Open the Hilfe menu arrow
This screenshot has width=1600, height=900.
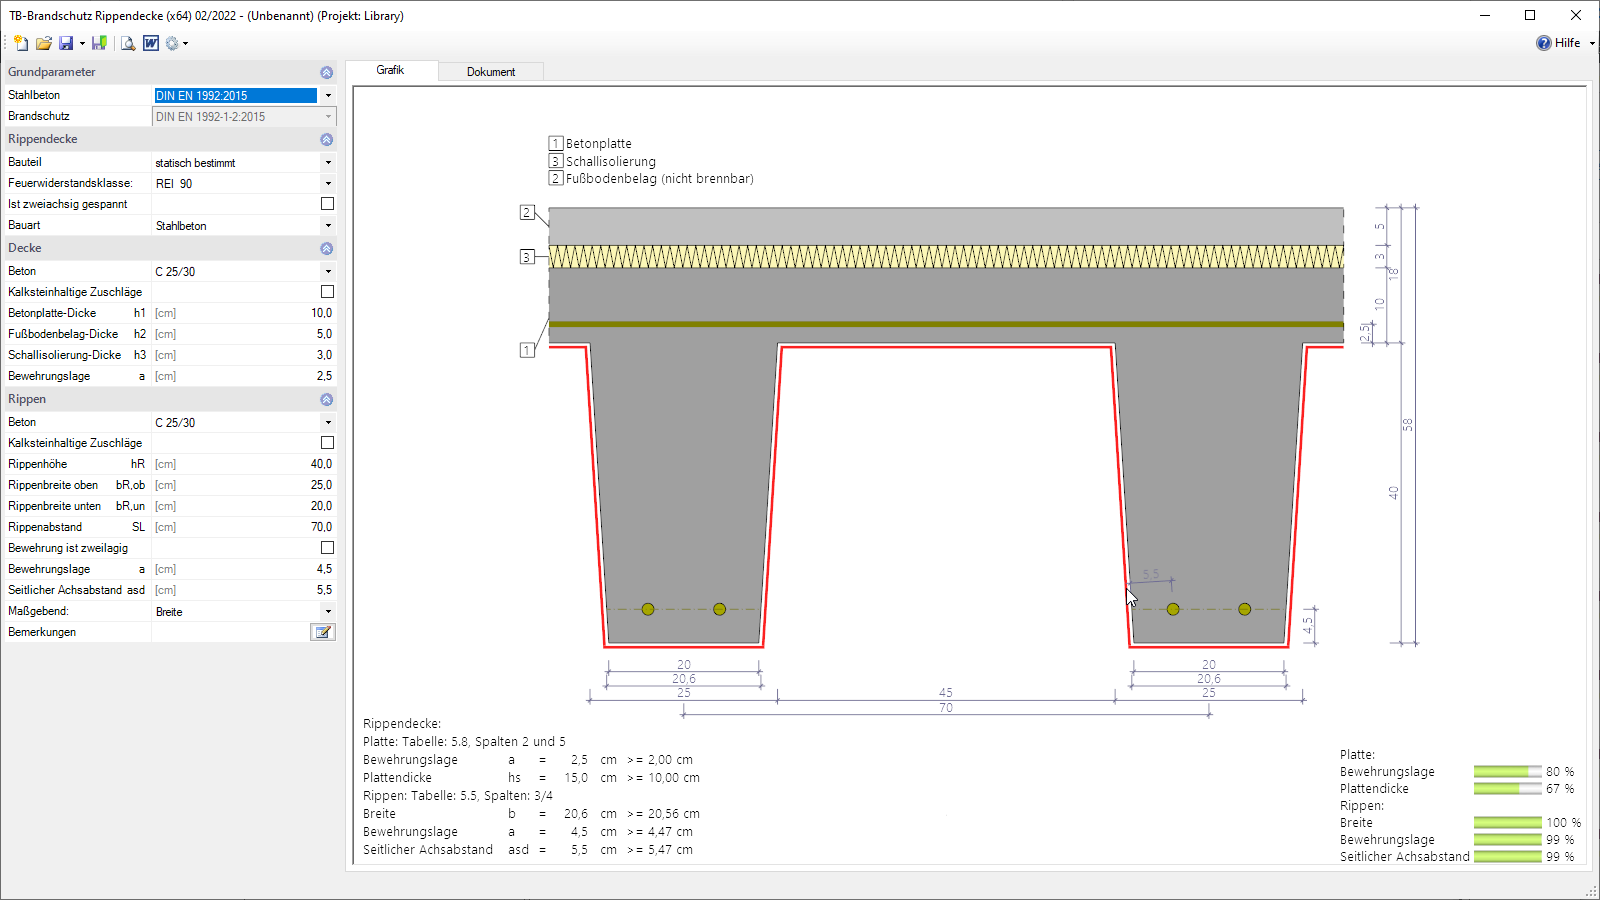click(x=1592, y=44)
